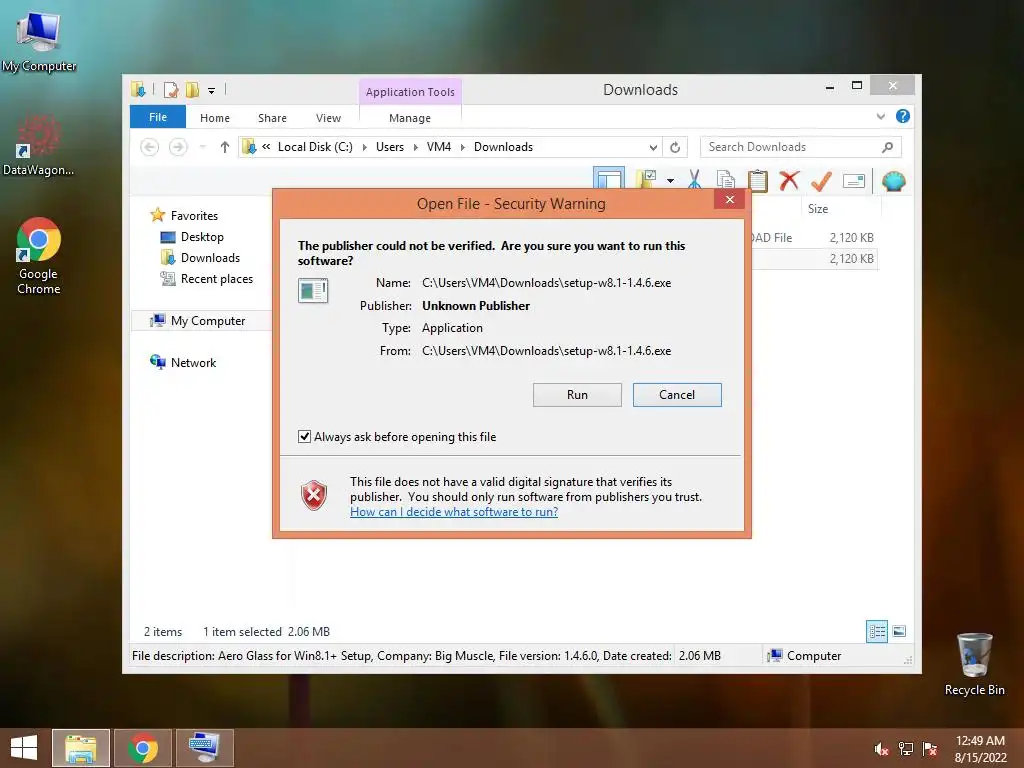Open the address bar history dropdown
Image resolution: width=1024 pixels, height=768 pixels.
(x=653, y=148)
